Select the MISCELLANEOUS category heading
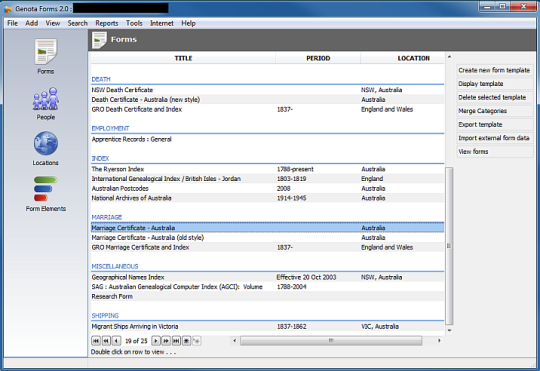 point(115,267)
